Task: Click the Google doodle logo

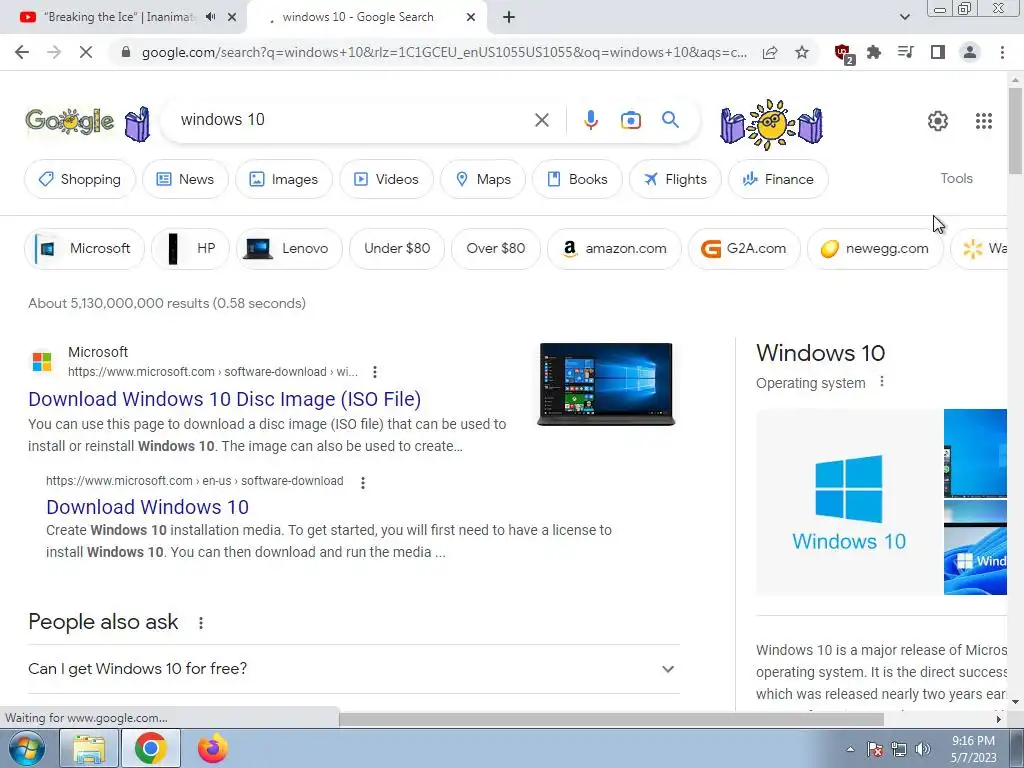Action: tap(70, 121)
